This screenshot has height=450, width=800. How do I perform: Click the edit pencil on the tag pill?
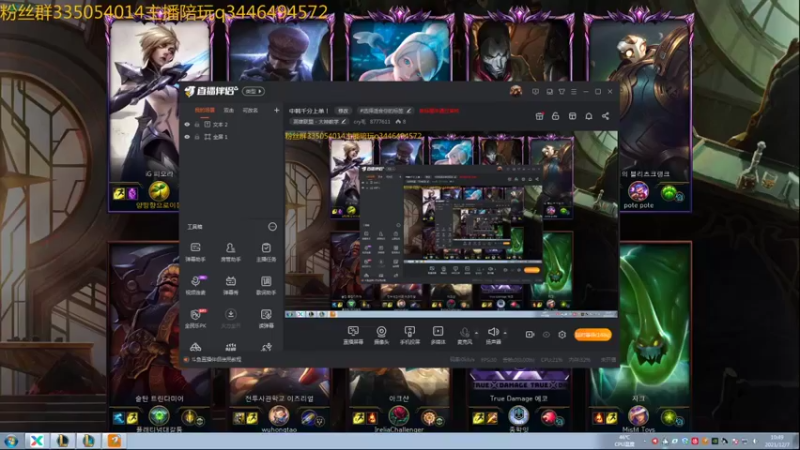[x=409, y=111]
